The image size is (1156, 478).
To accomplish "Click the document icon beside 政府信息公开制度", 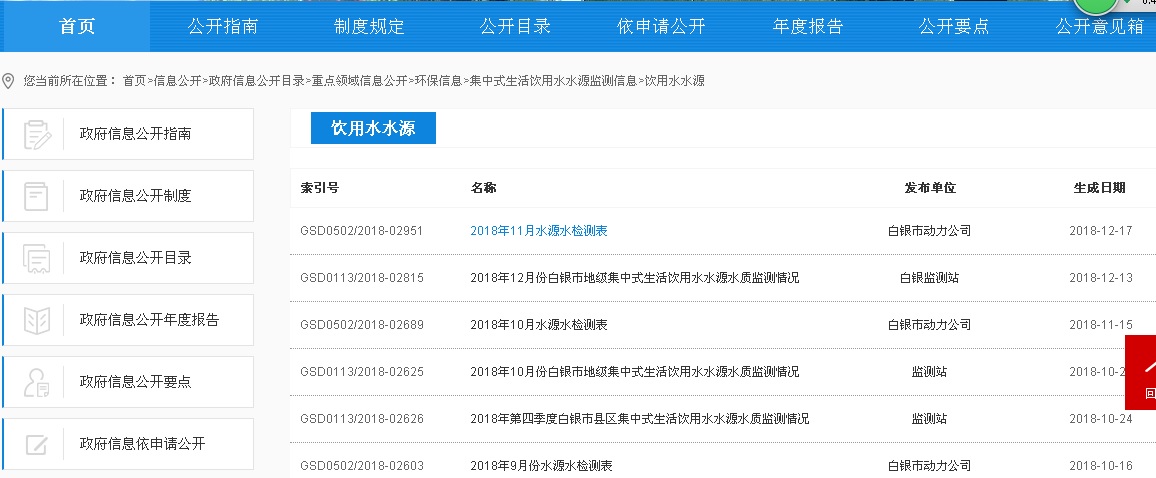I will 37,196.
